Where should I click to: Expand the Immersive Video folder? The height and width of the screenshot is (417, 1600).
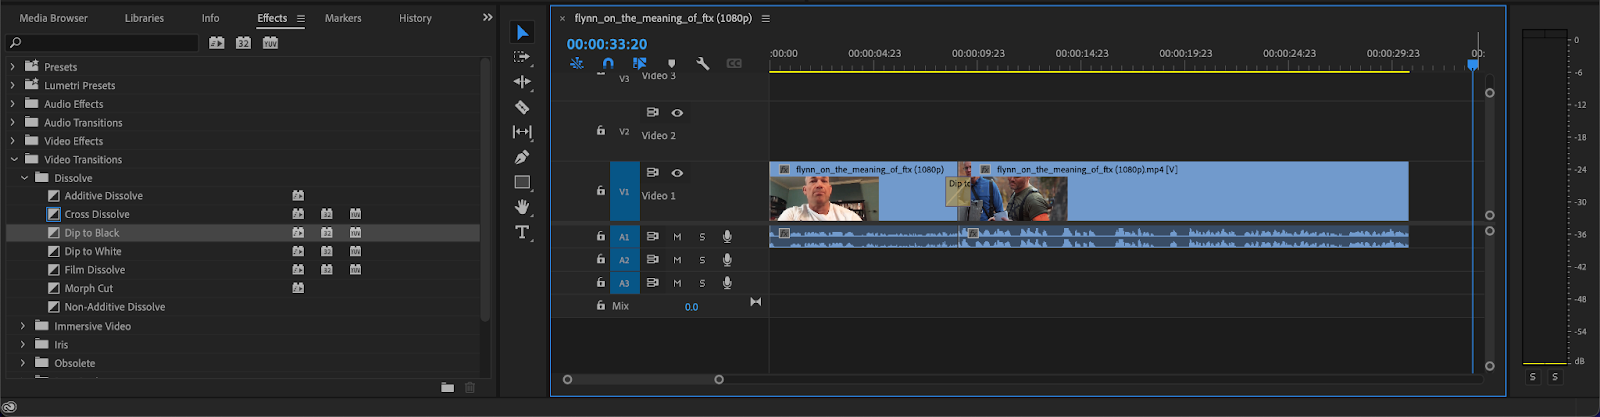click(x=23, y=326)
